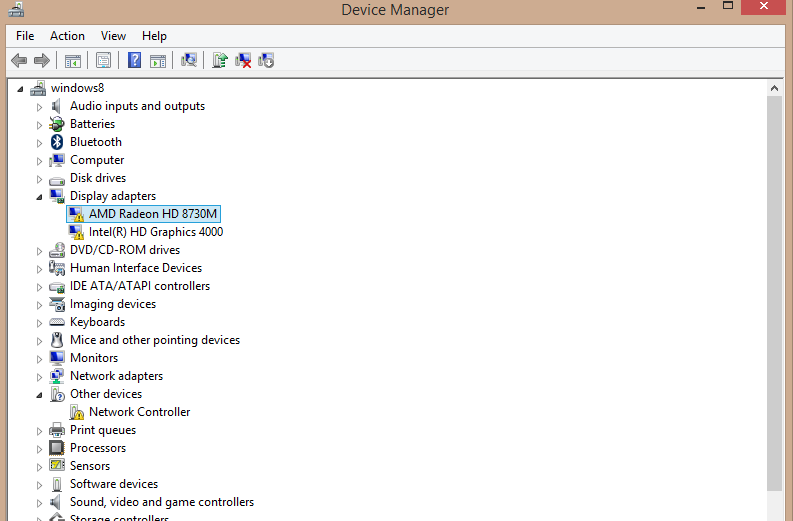
Task: Click the Imaging devices camera icon
Action: [x=57, y=304]
